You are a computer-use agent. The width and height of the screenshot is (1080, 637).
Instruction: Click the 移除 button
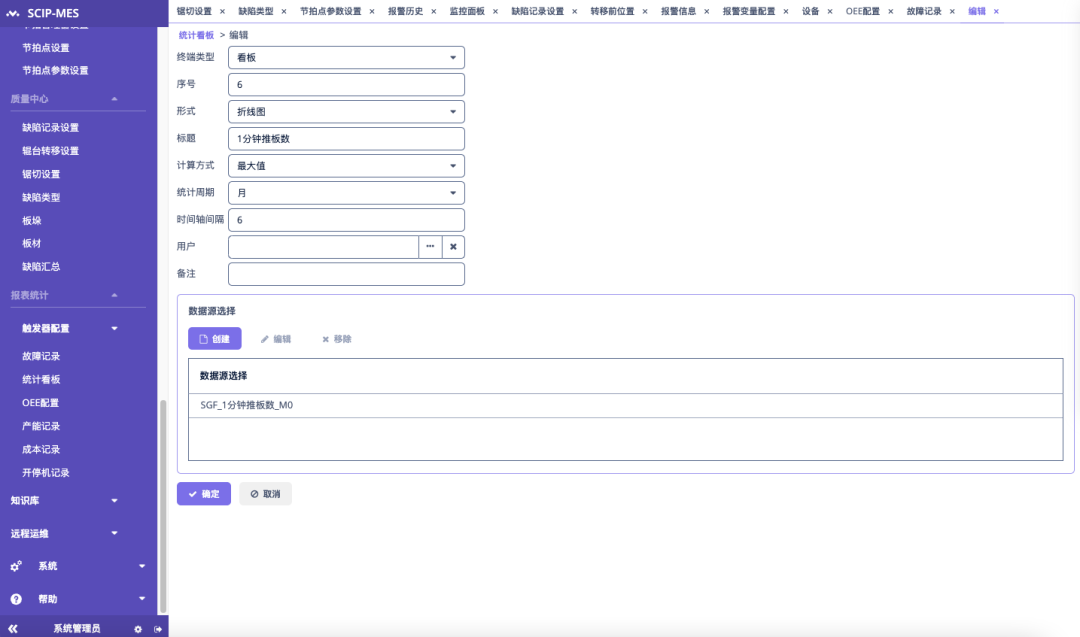coord(337,339)
